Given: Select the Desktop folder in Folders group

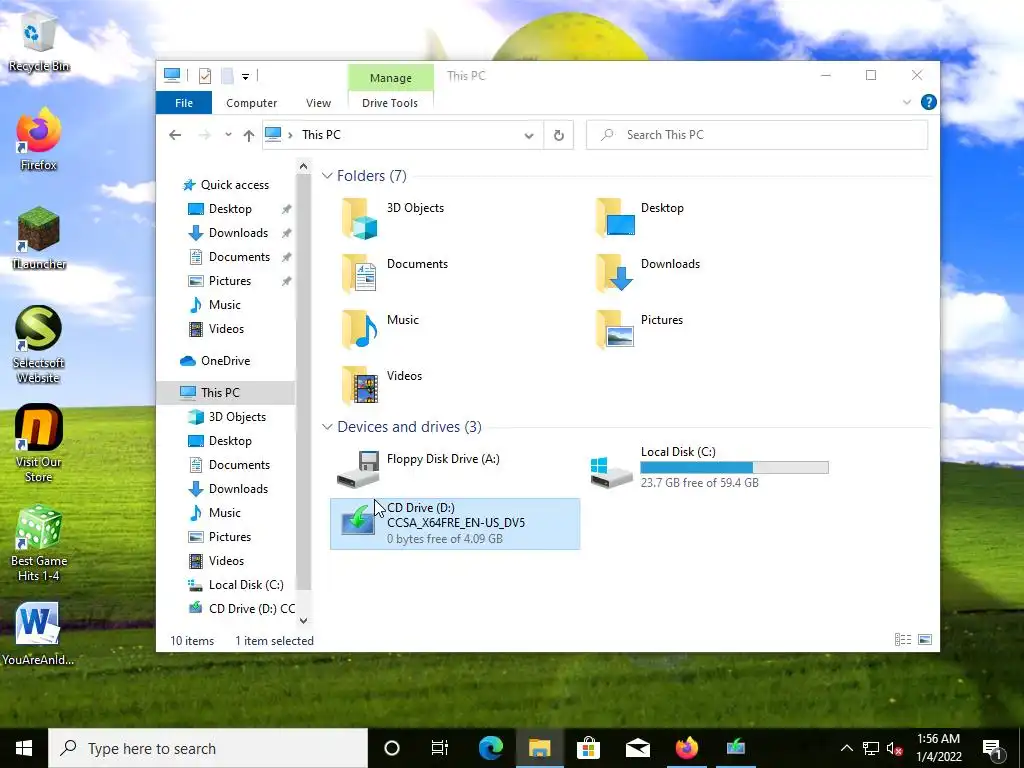Looking at the screenshot, I should point(615,218).
